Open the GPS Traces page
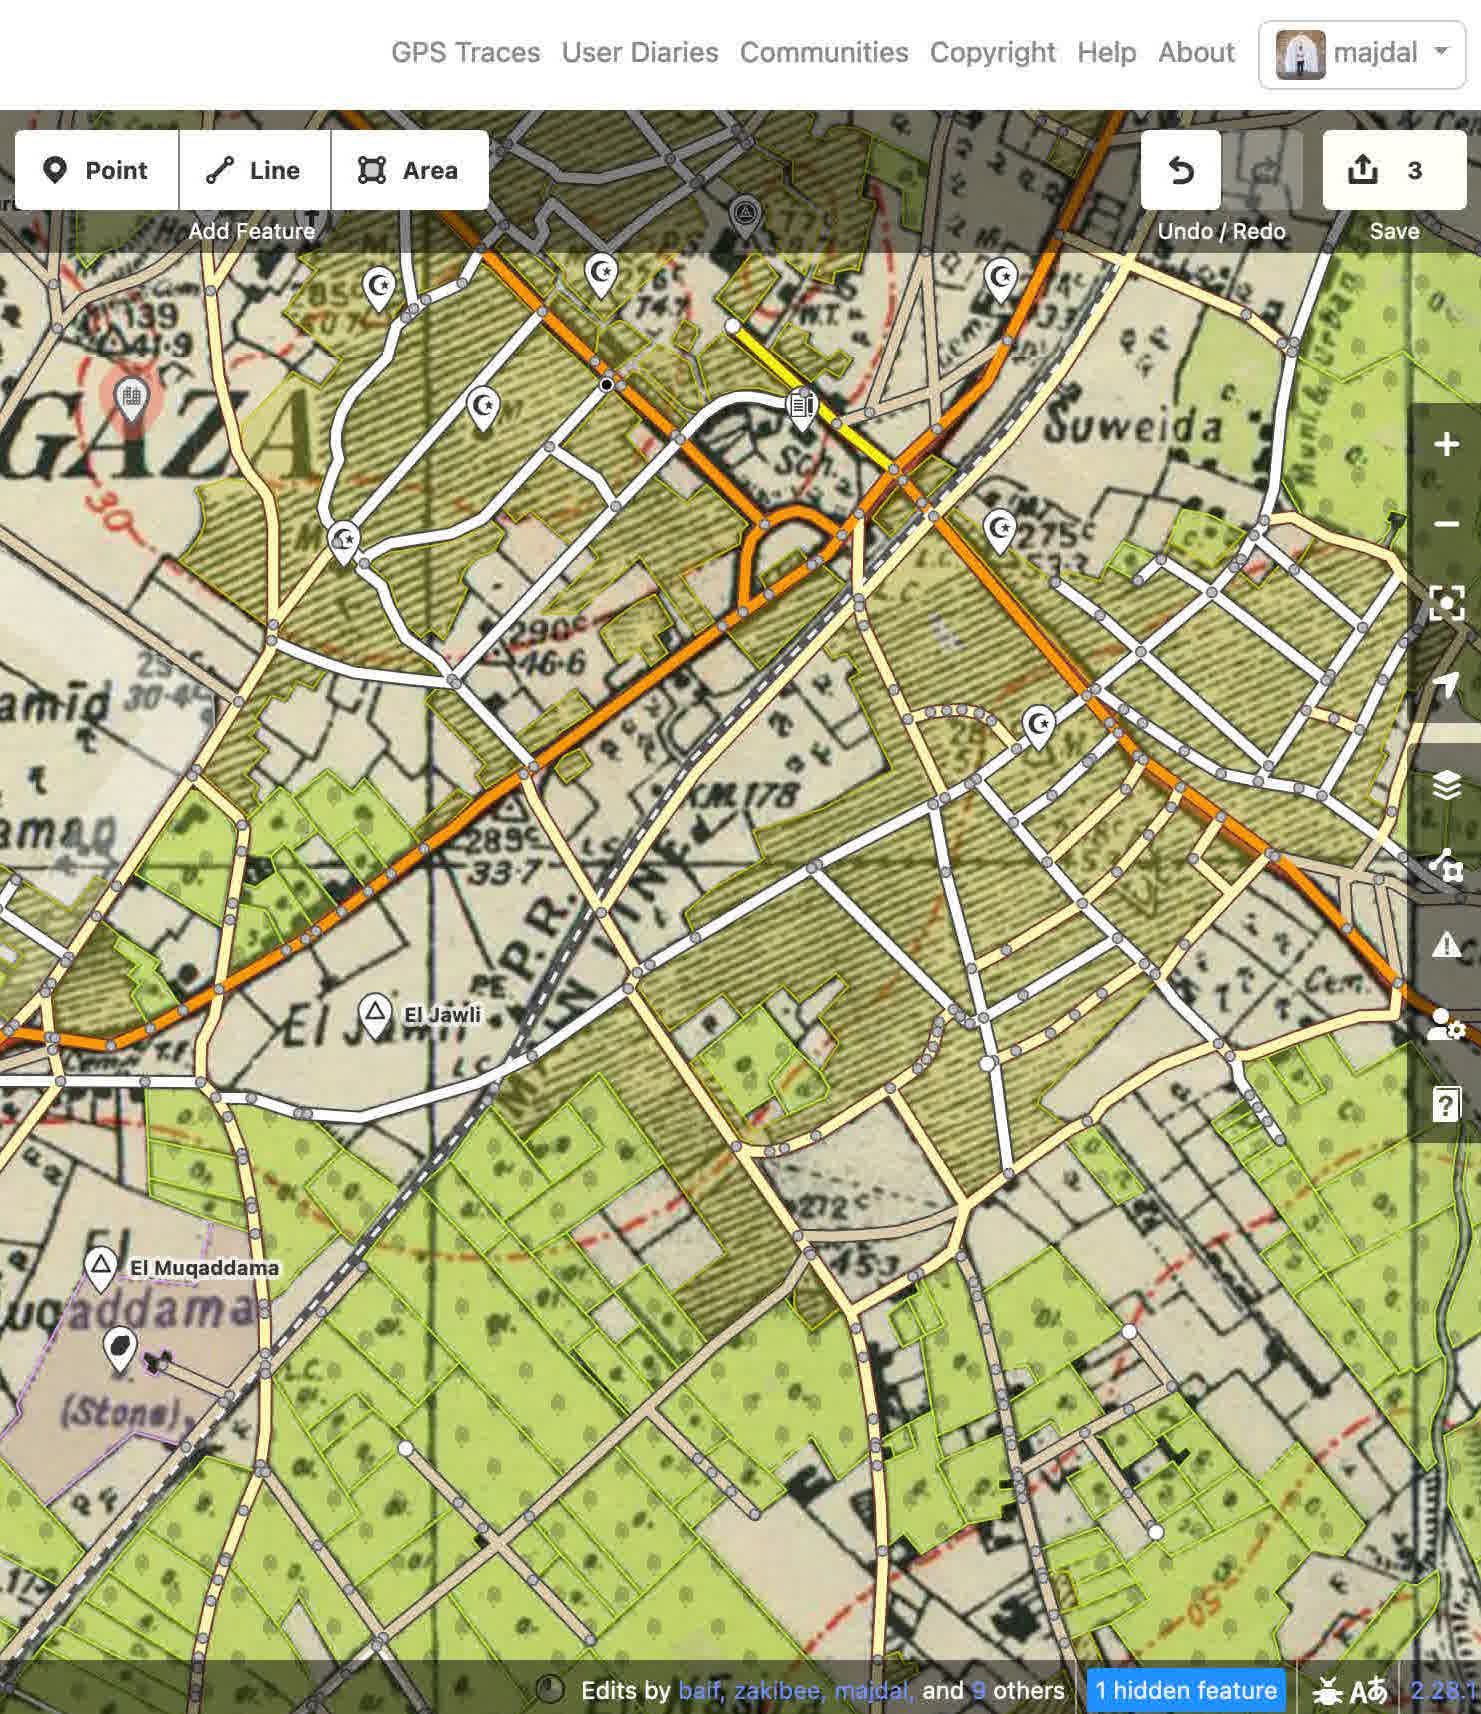The width and height of the screenshot is (1481, 1714). [x=465, y=52]
